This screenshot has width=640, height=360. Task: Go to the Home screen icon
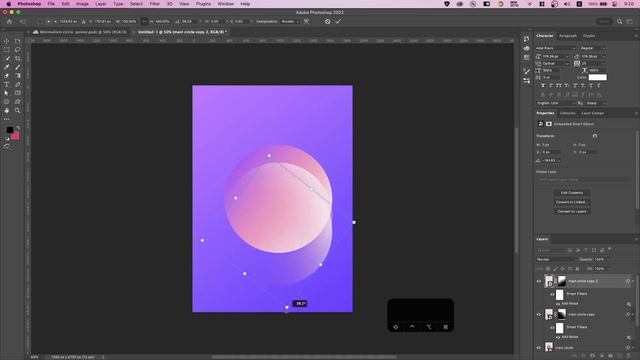[9, 22]
